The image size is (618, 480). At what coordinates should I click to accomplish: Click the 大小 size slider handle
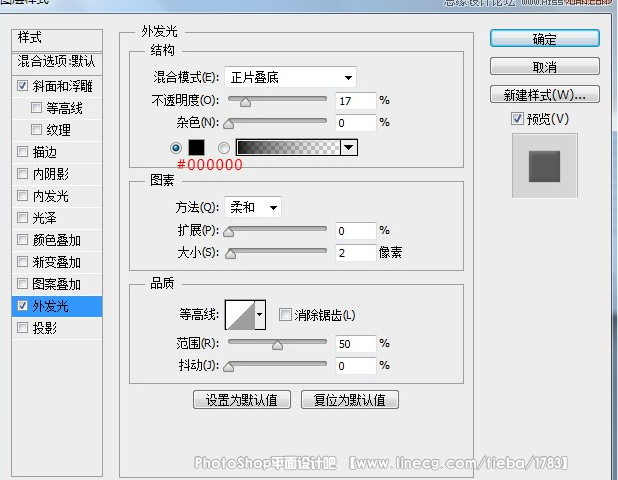point(231,254)
